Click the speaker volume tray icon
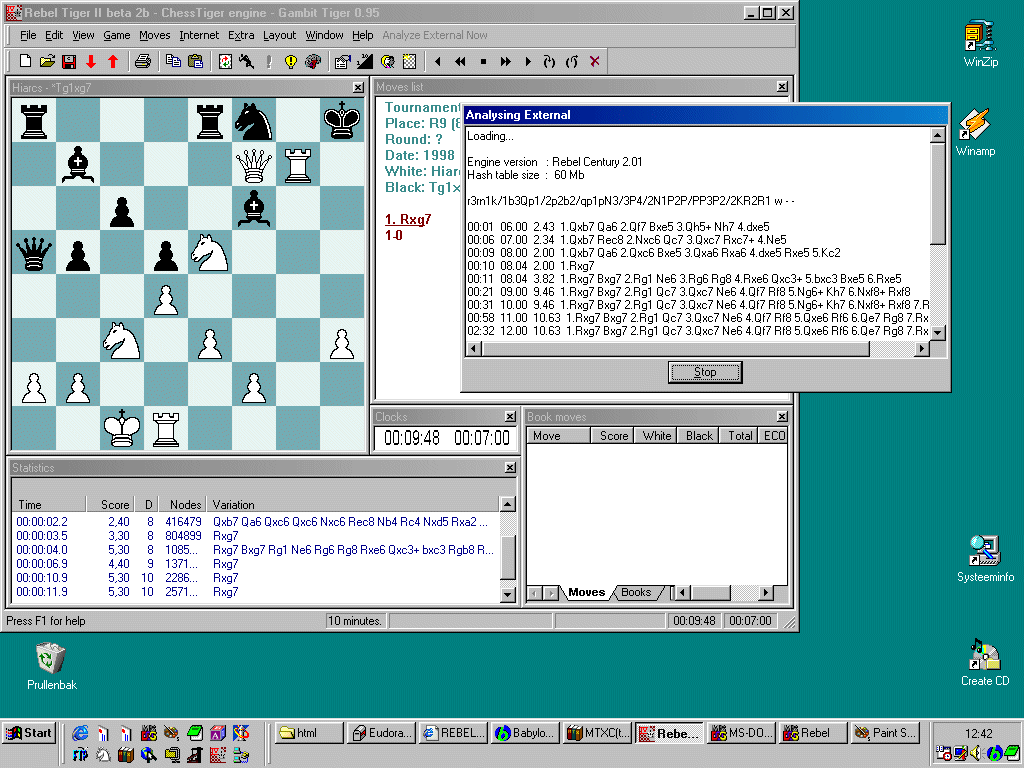This screenshot has width=1024, height=768. 977,754
